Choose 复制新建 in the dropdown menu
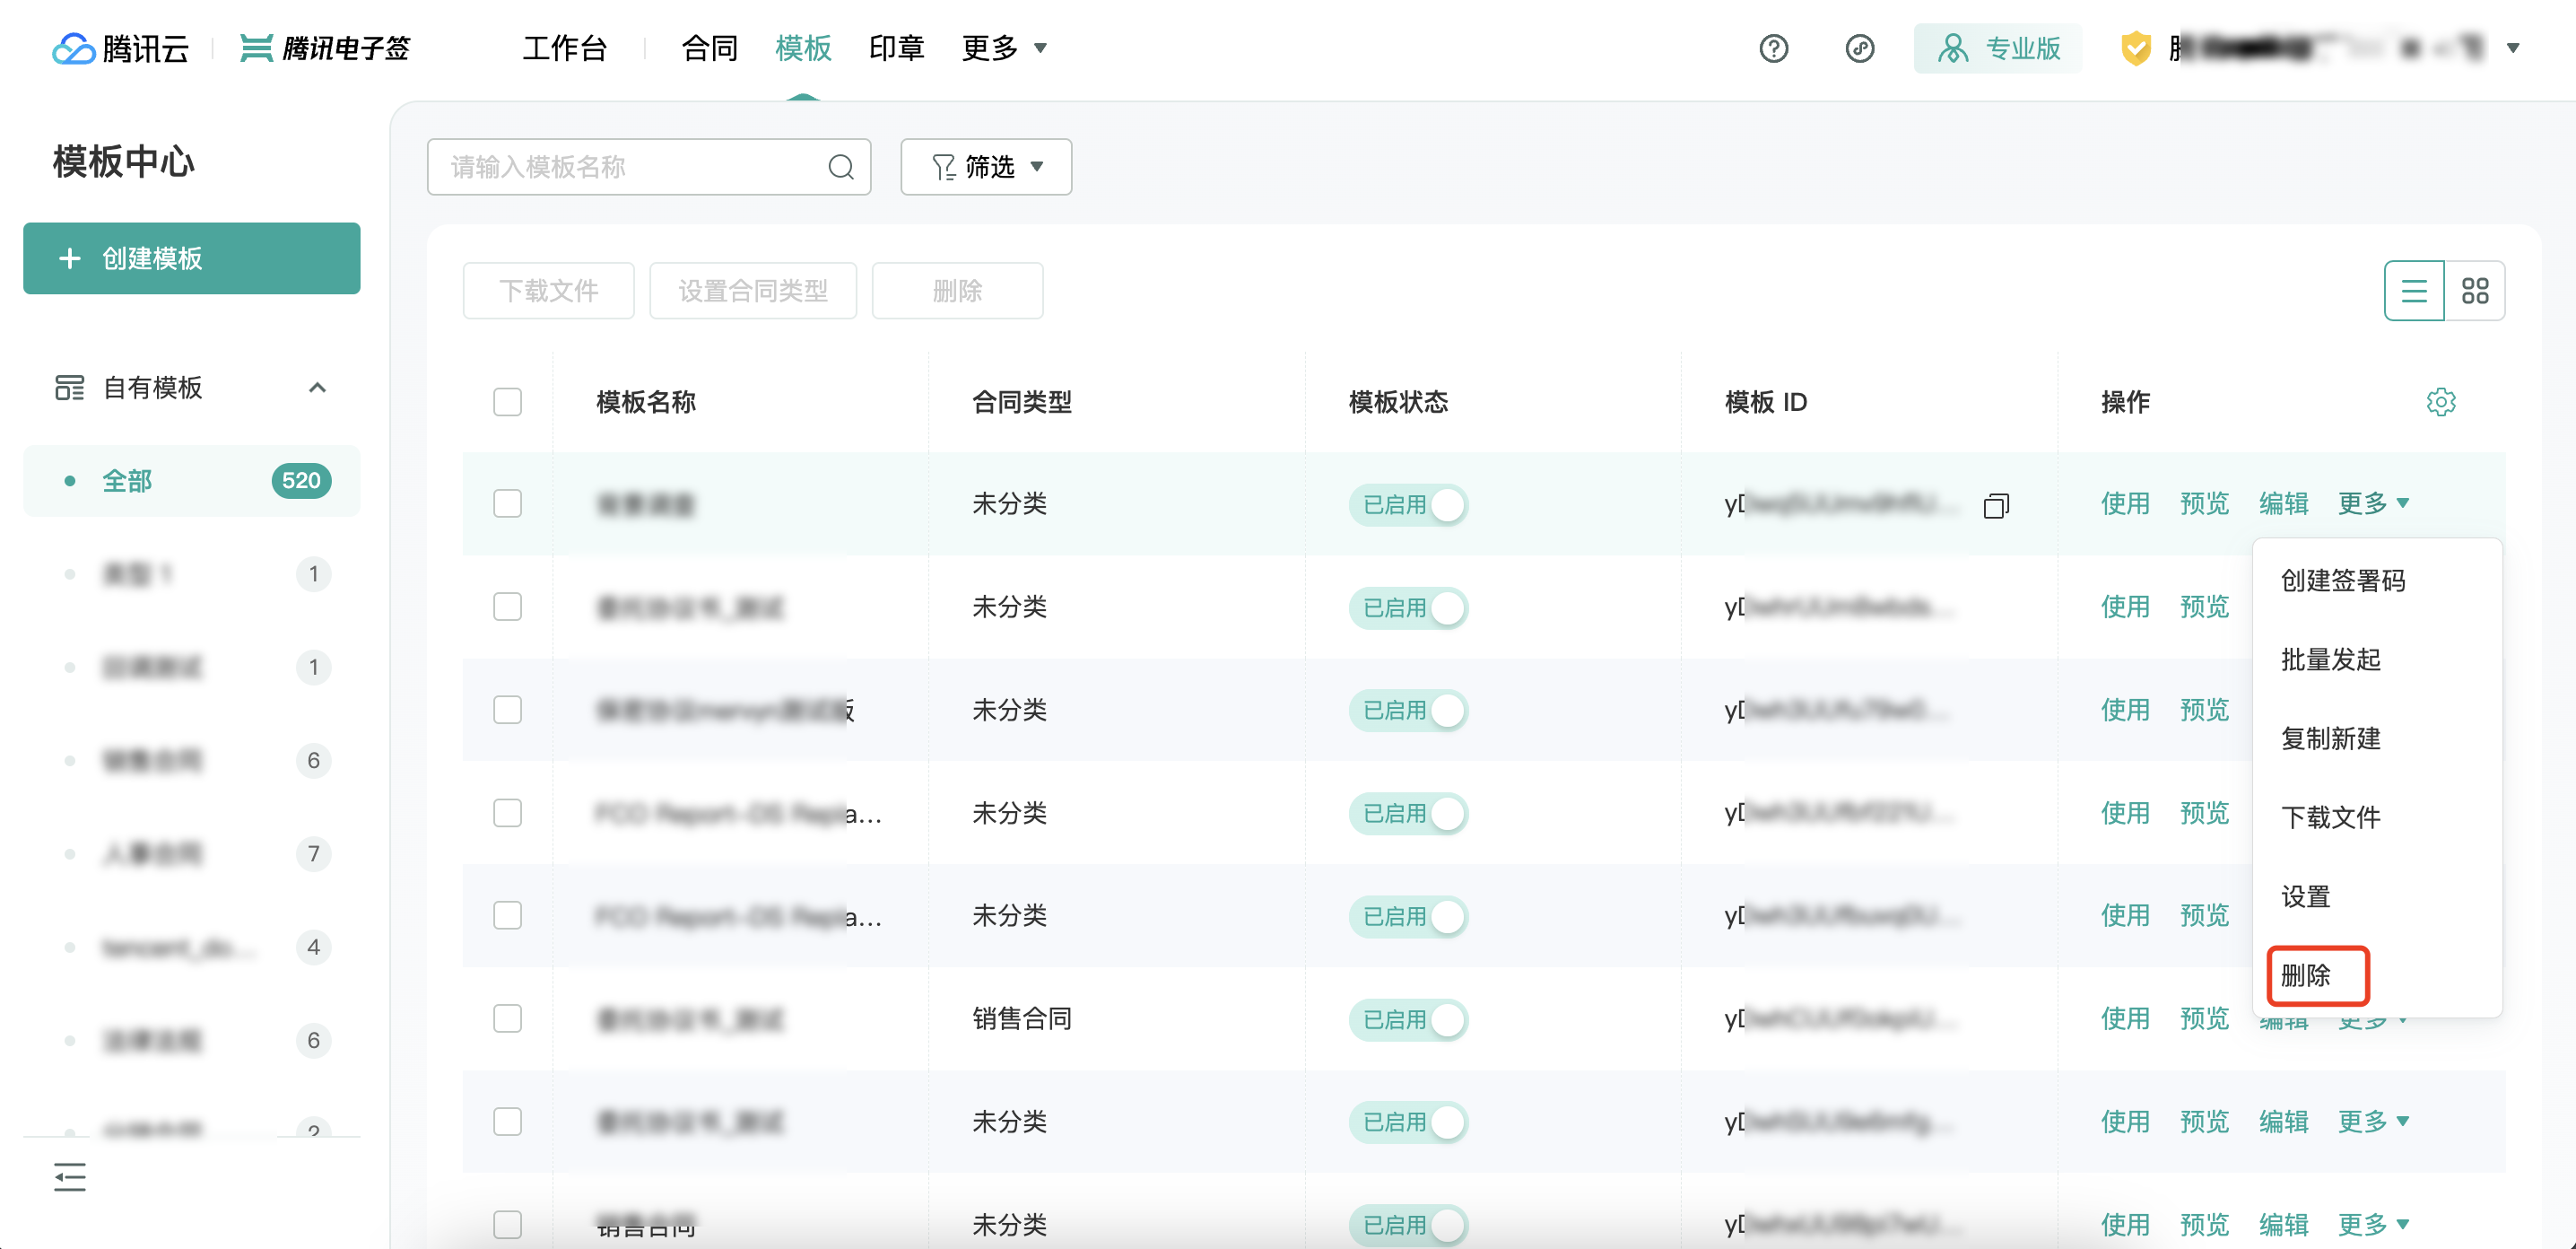The image size is (2576, 1249). (x=2330, y=738)
